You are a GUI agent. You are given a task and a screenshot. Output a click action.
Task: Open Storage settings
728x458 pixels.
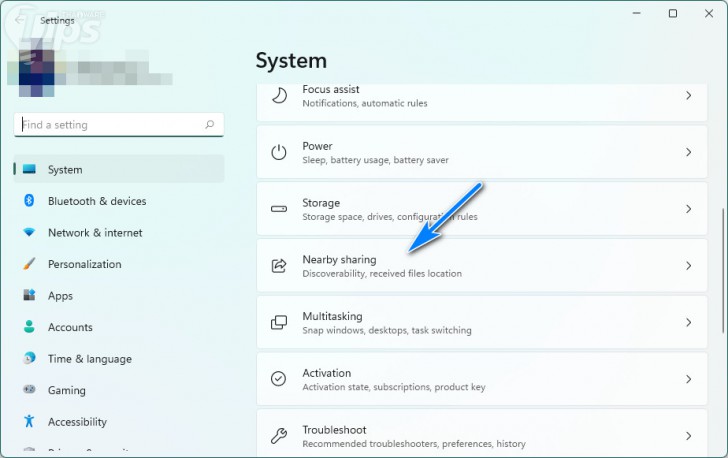point(482,209)
